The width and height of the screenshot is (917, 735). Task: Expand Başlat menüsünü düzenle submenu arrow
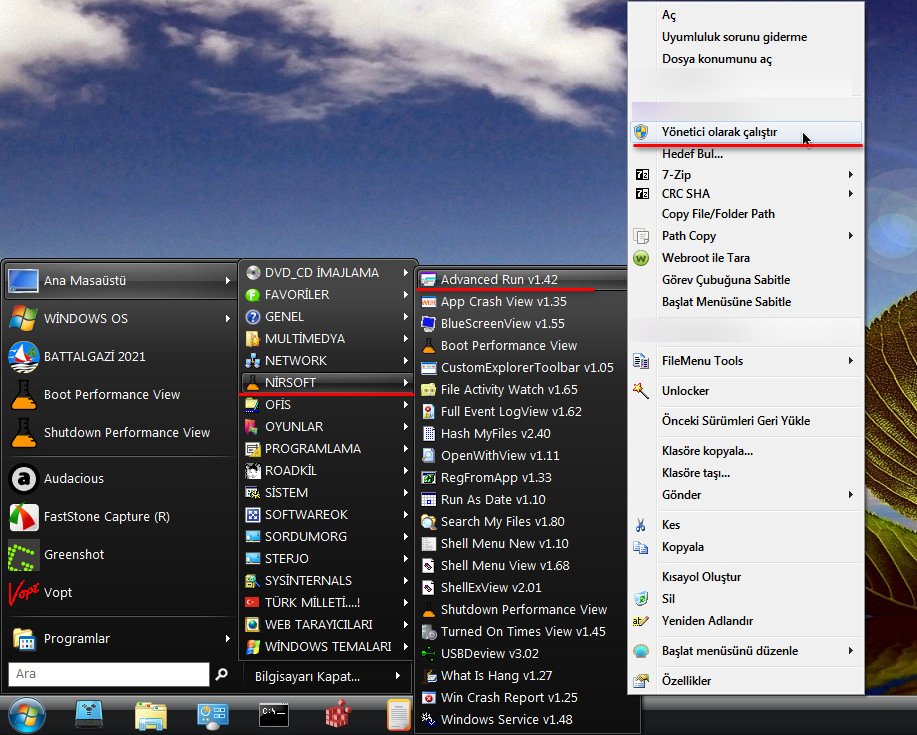point(851,651)
